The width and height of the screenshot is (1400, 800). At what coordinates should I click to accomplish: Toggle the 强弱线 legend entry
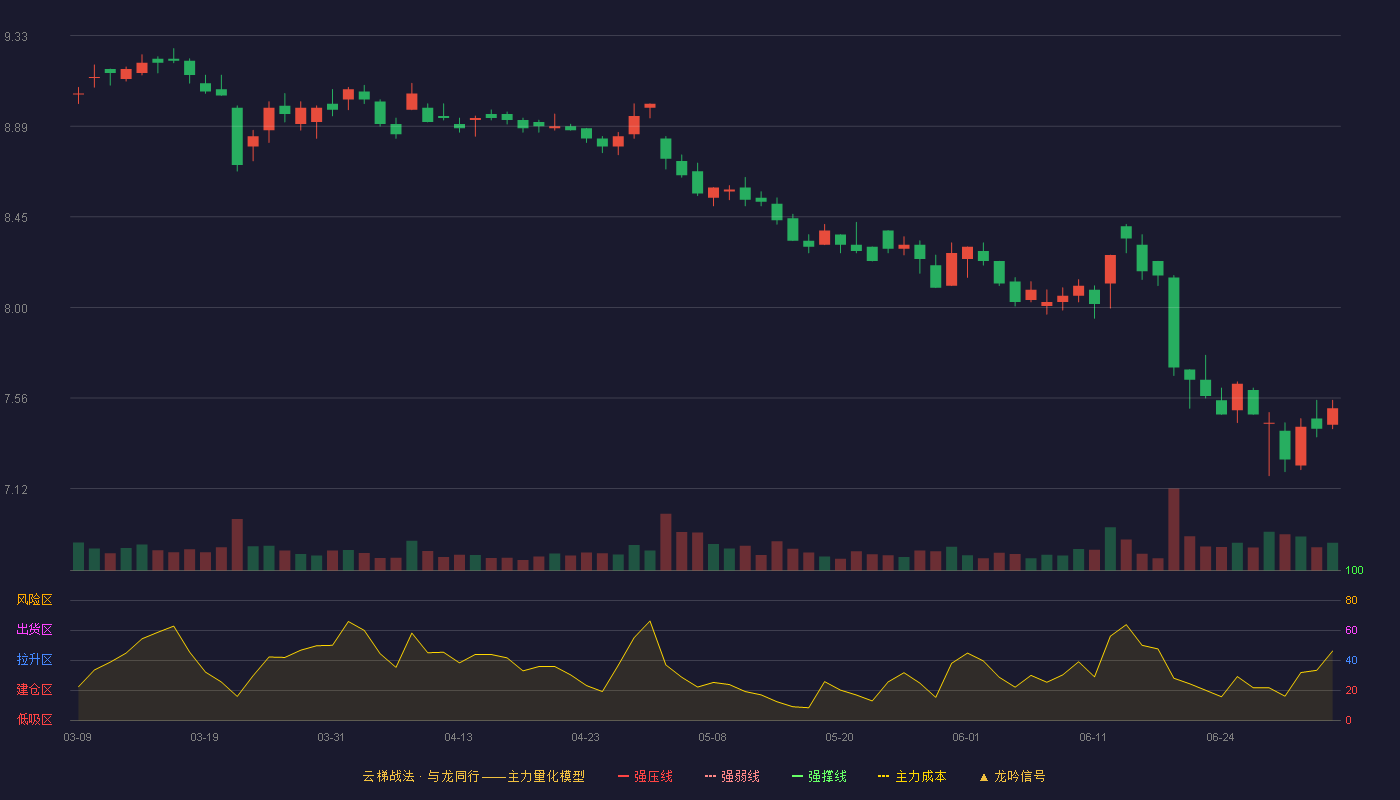(732, 776)
